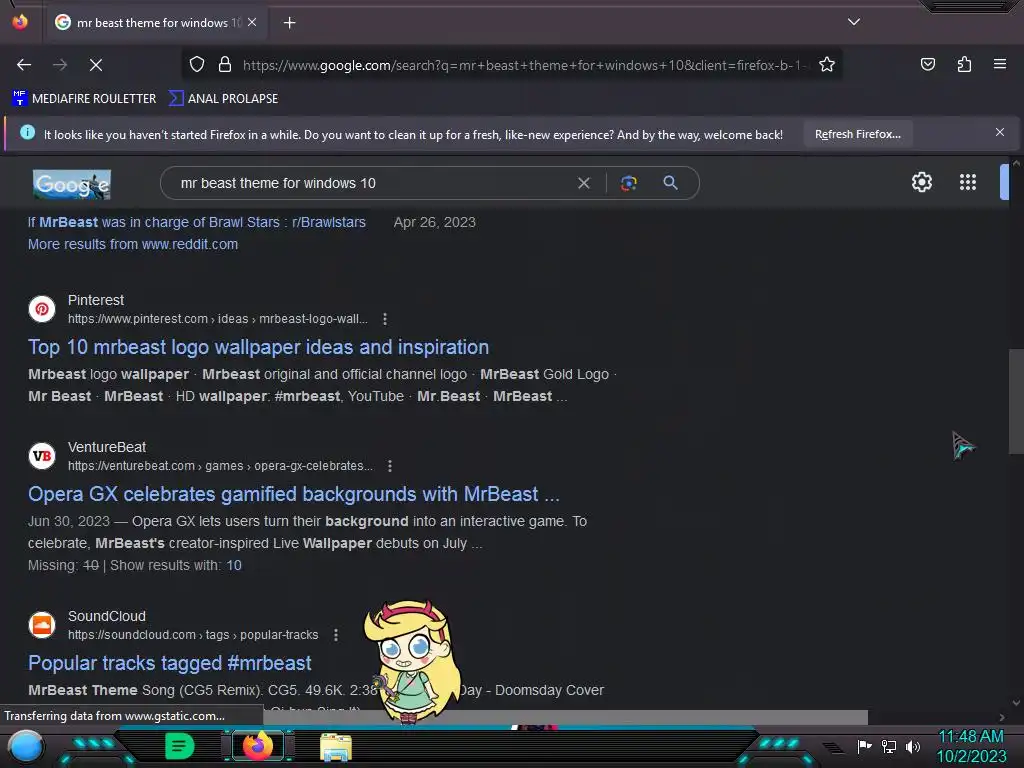This screenshot has height=768, width=1024.
Task: Open a new browser tab
Action: 289,23
